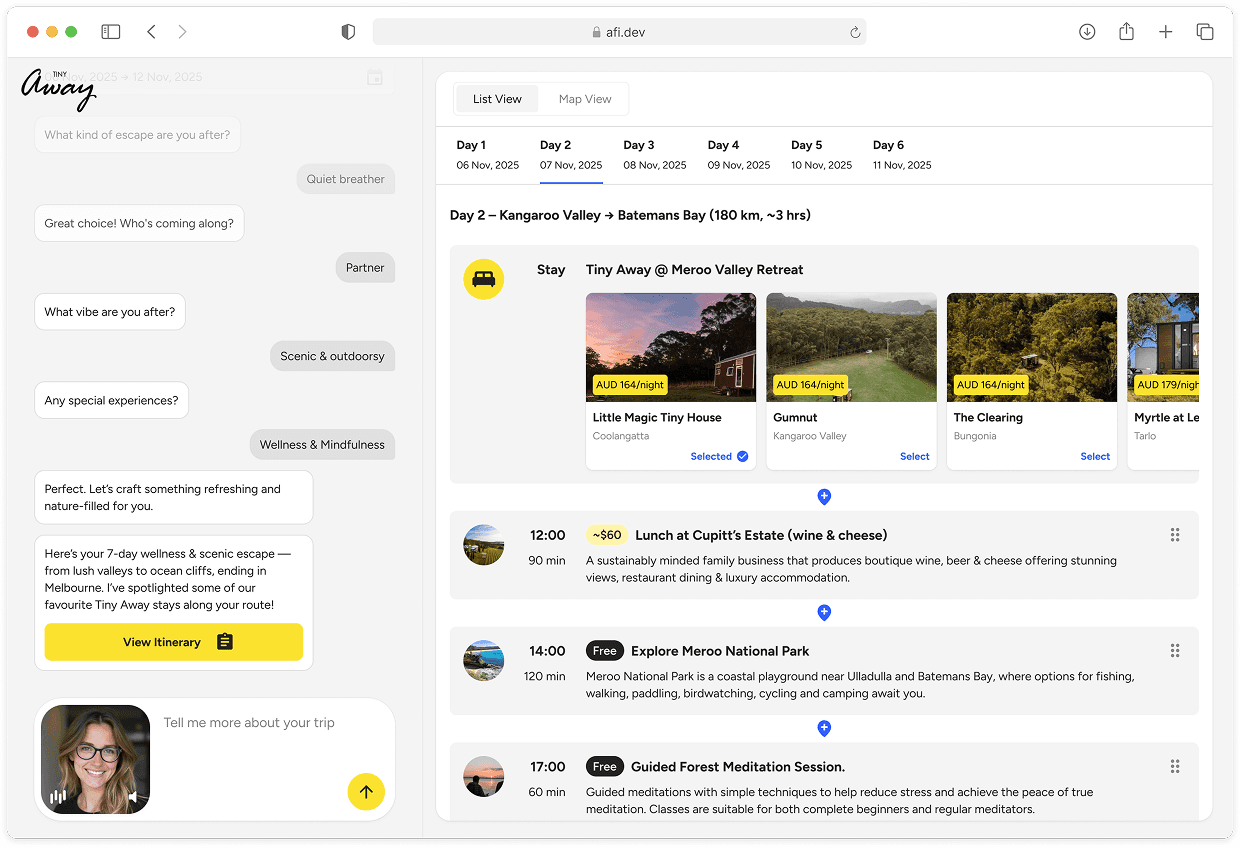Open Little Magic Tiny House photo

click(671, 347)
